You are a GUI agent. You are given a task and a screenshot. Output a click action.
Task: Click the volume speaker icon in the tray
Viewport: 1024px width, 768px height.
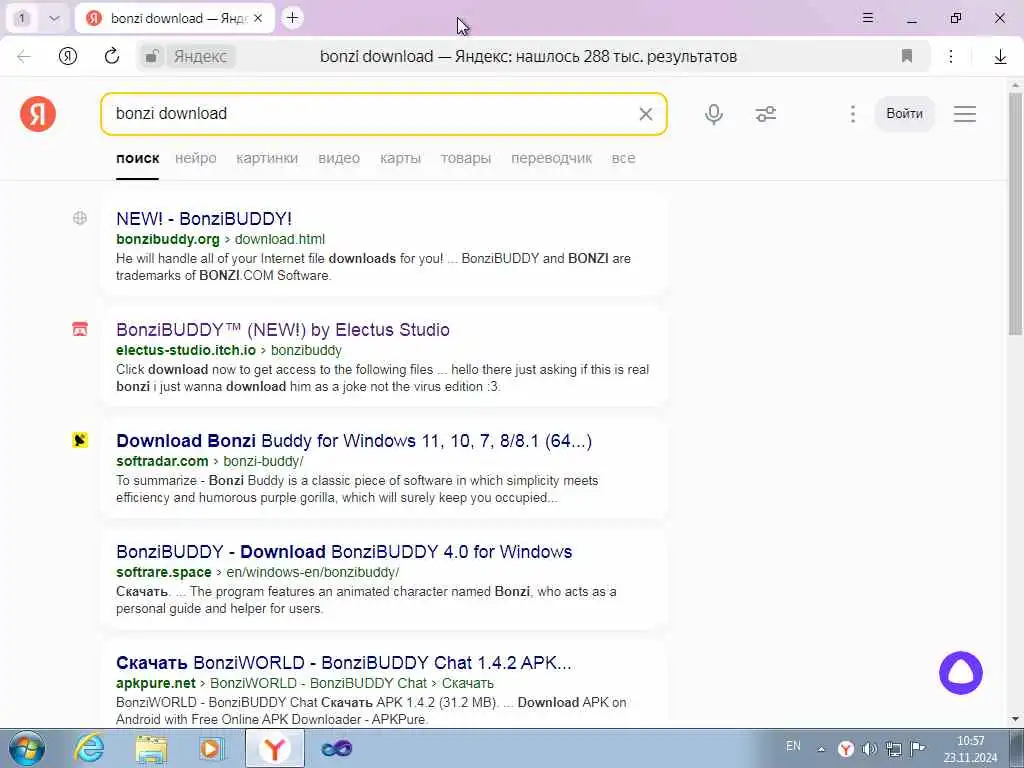(x=869, y=748)
